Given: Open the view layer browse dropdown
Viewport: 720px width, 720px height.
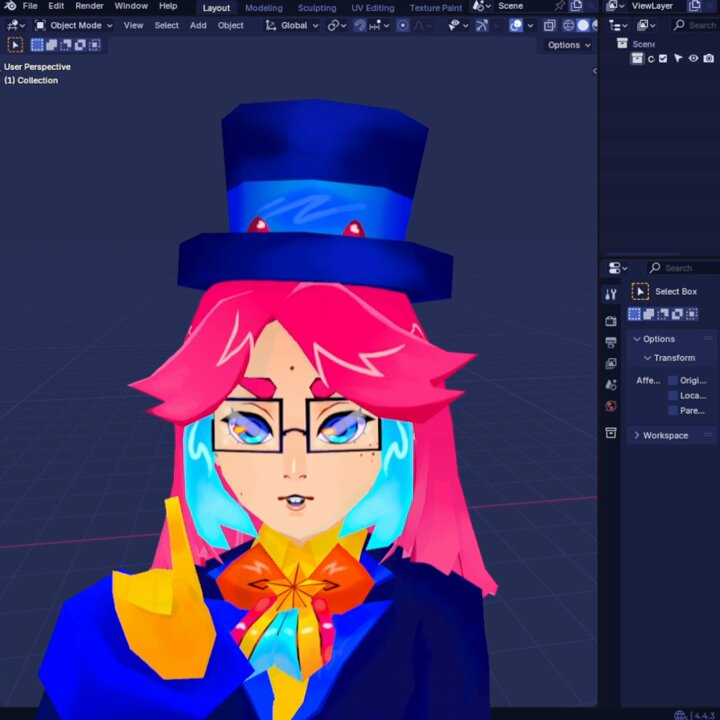Looking at the screenshot, I should coord(615,6).
